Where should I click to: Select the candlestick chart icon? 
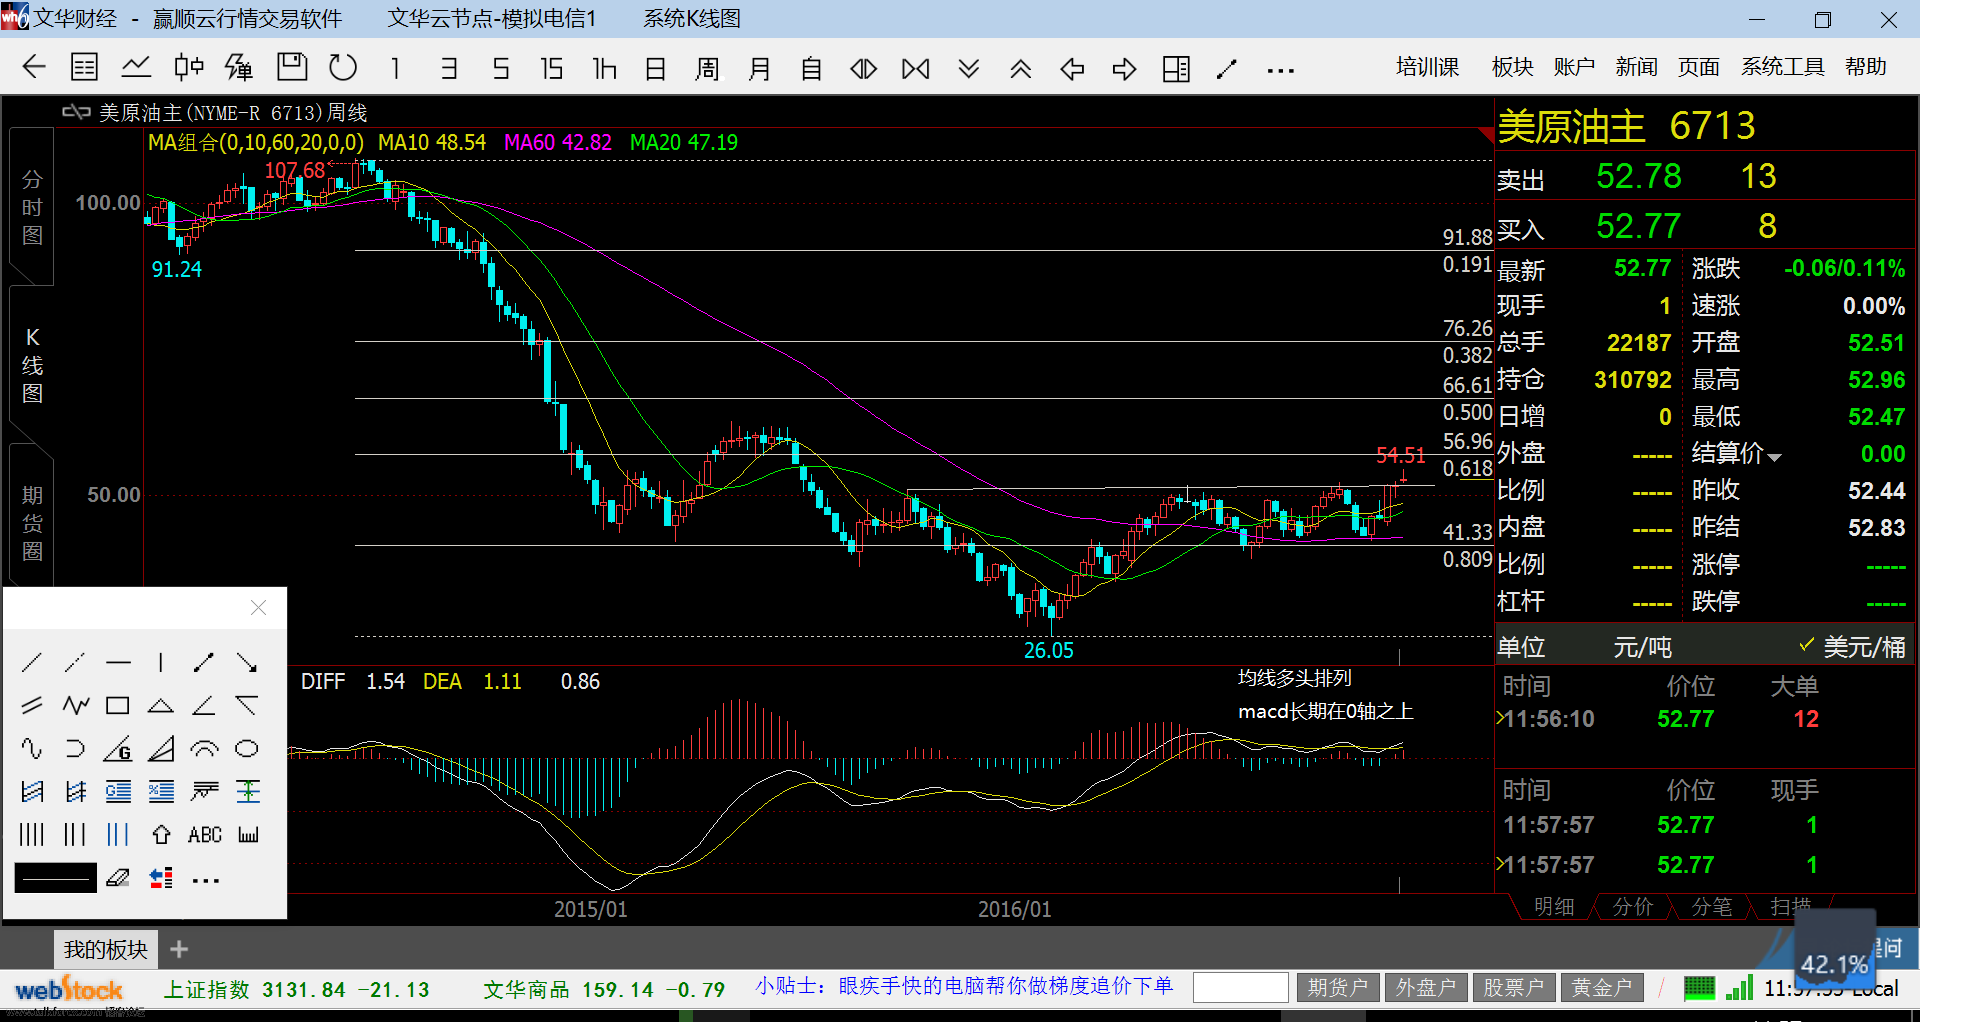pyautogui.click(x=188, y=68)
